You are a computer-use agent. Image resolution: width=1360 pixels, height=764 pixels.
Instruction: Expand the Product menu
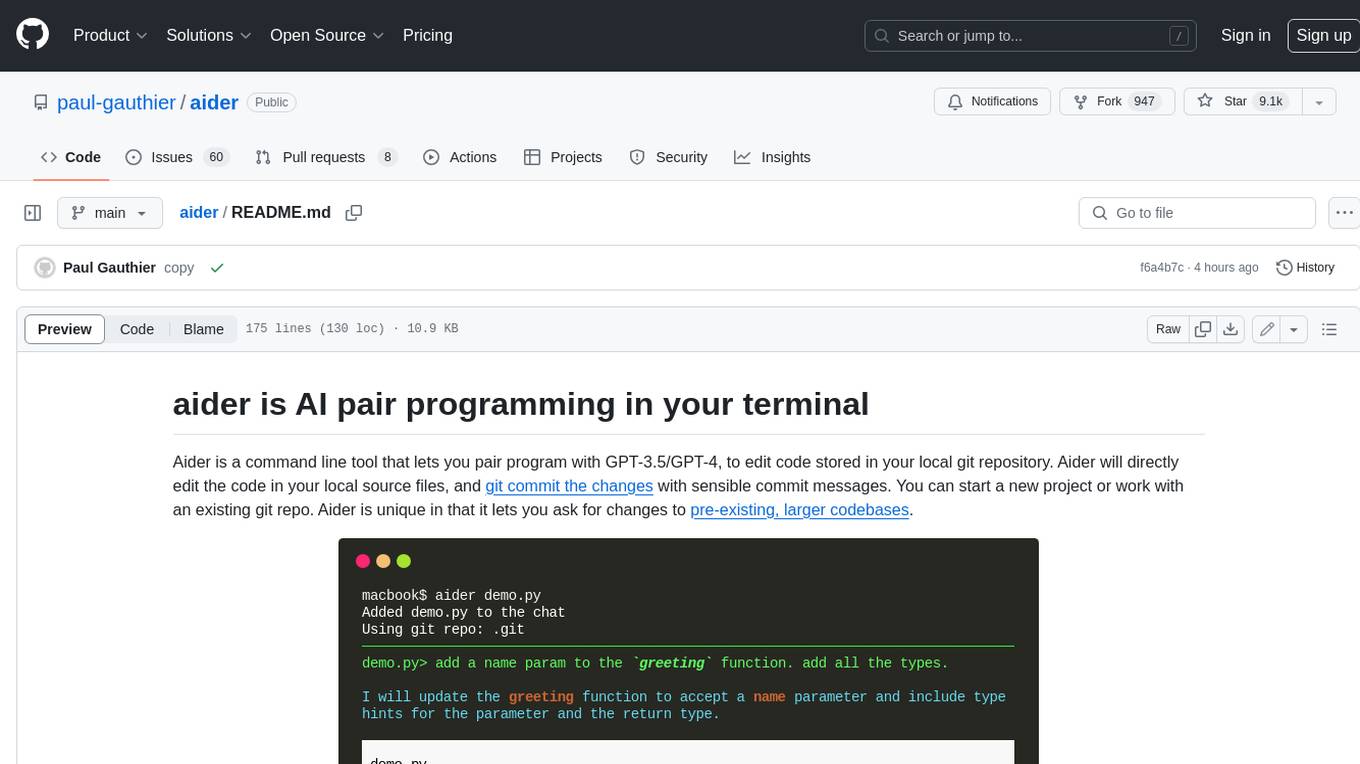click(x=110, y=35)
